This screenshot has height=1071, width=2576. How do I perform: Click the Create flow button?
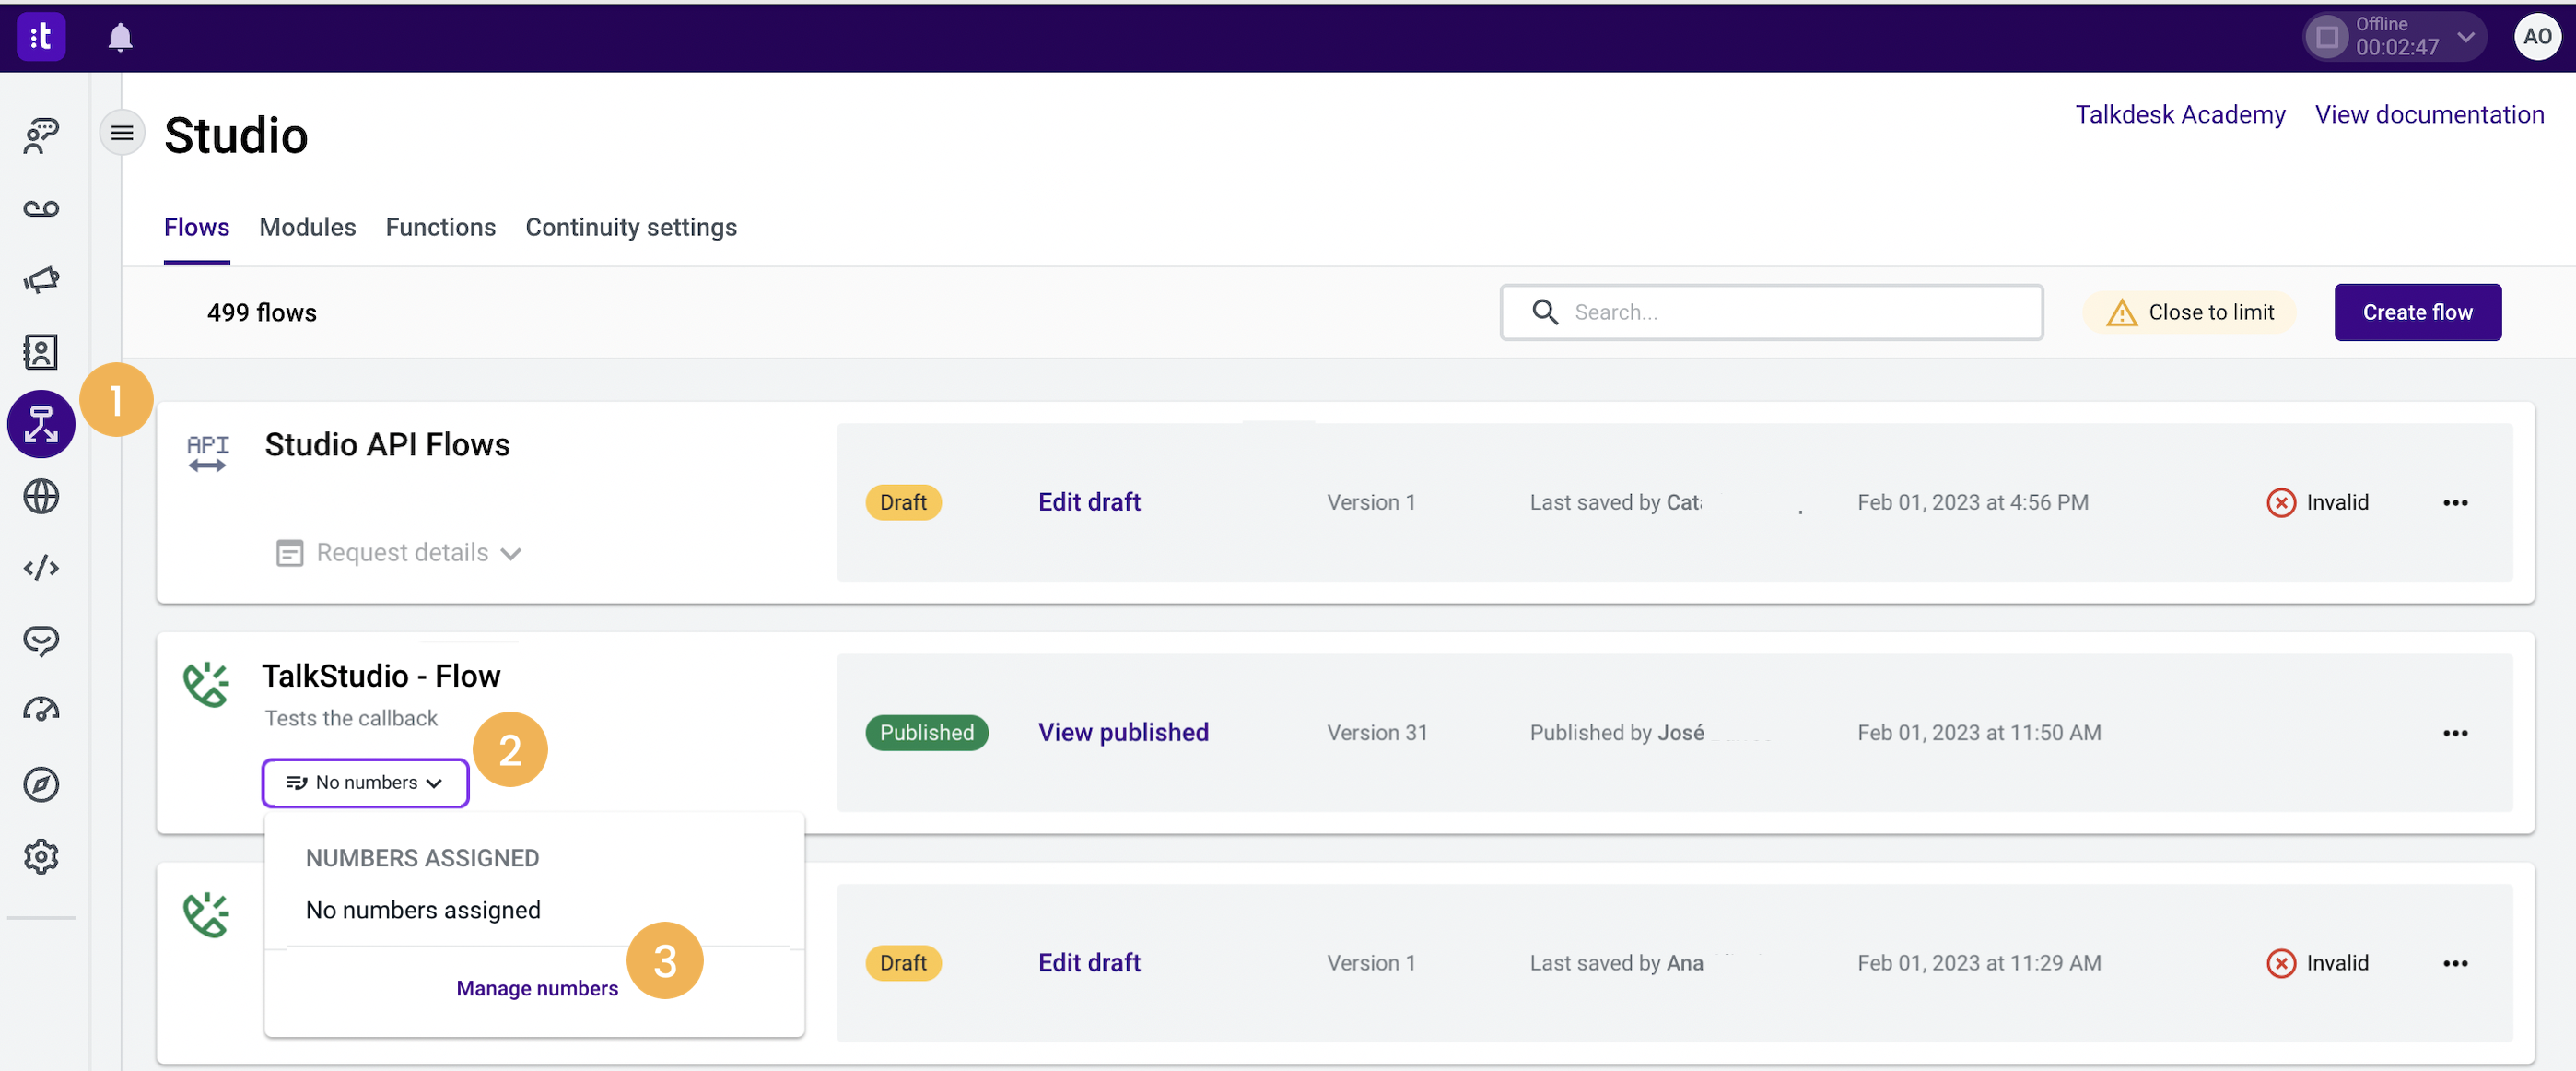click(2417, 312)
